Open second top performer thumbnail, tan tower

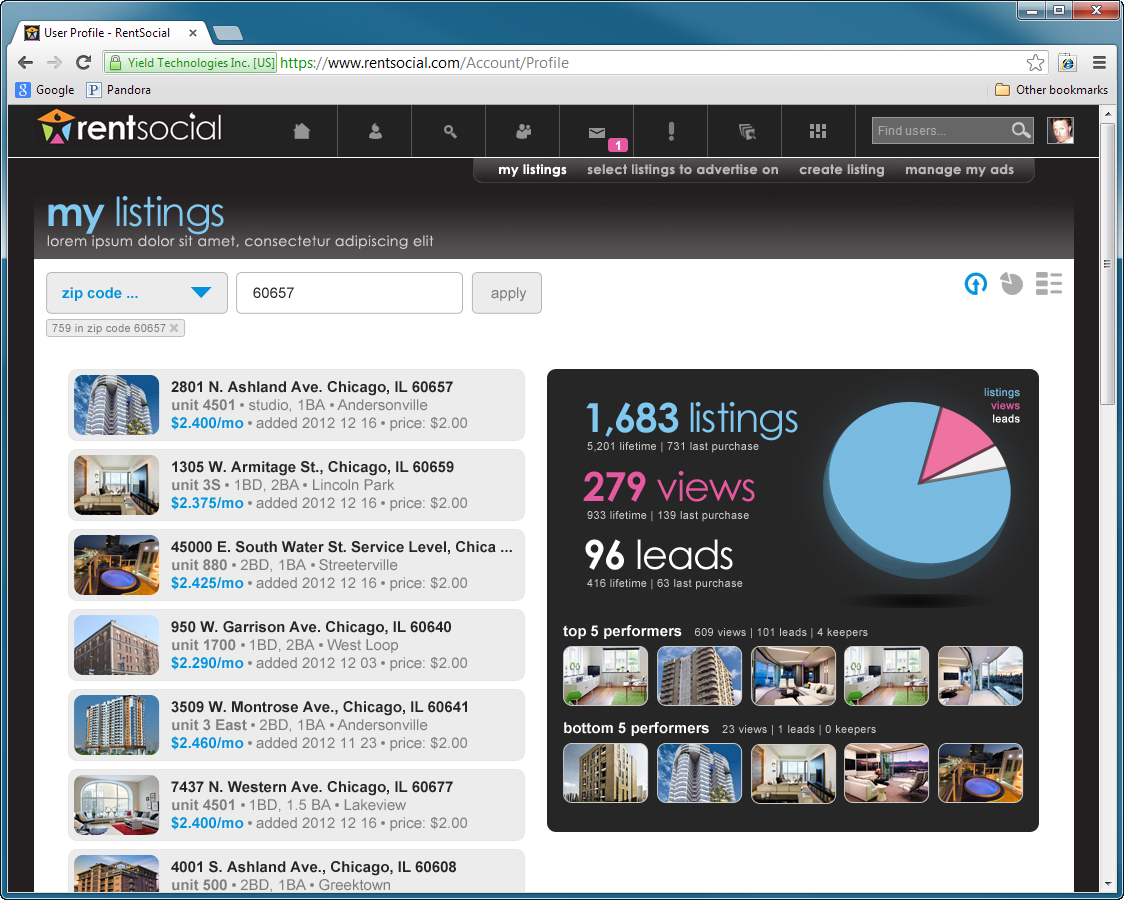coord(699,676)
